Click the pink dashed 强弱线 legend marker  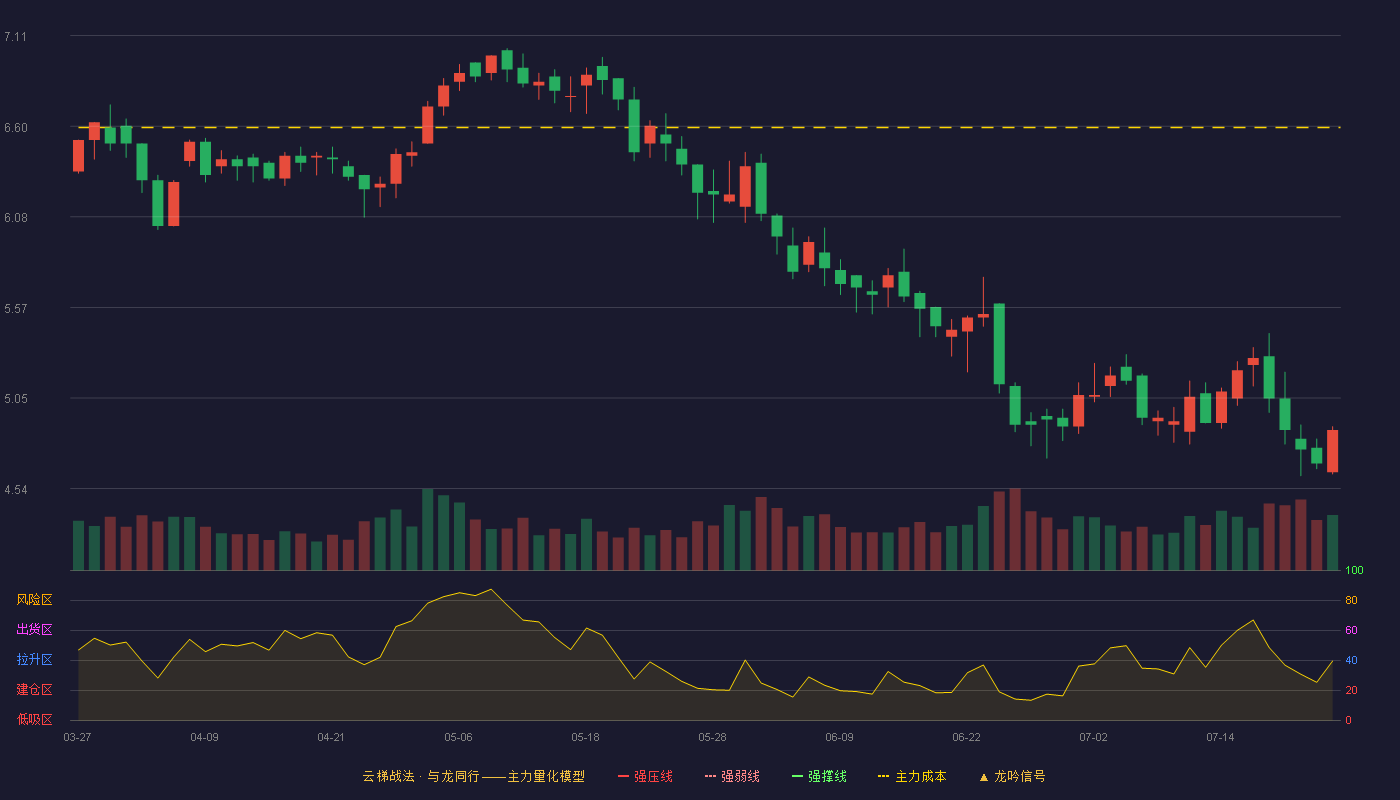click(x=710, y=776)
